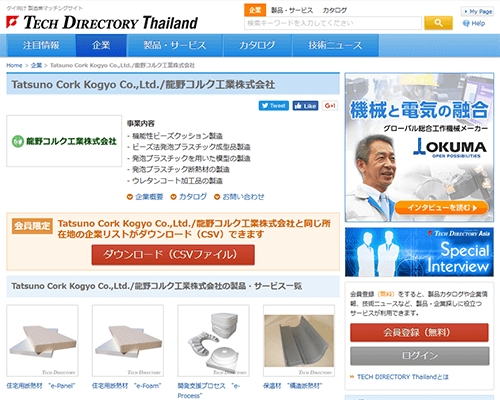Click the OKUMA advertisement banner
This screenshot has height=400, width=500.
419,147
